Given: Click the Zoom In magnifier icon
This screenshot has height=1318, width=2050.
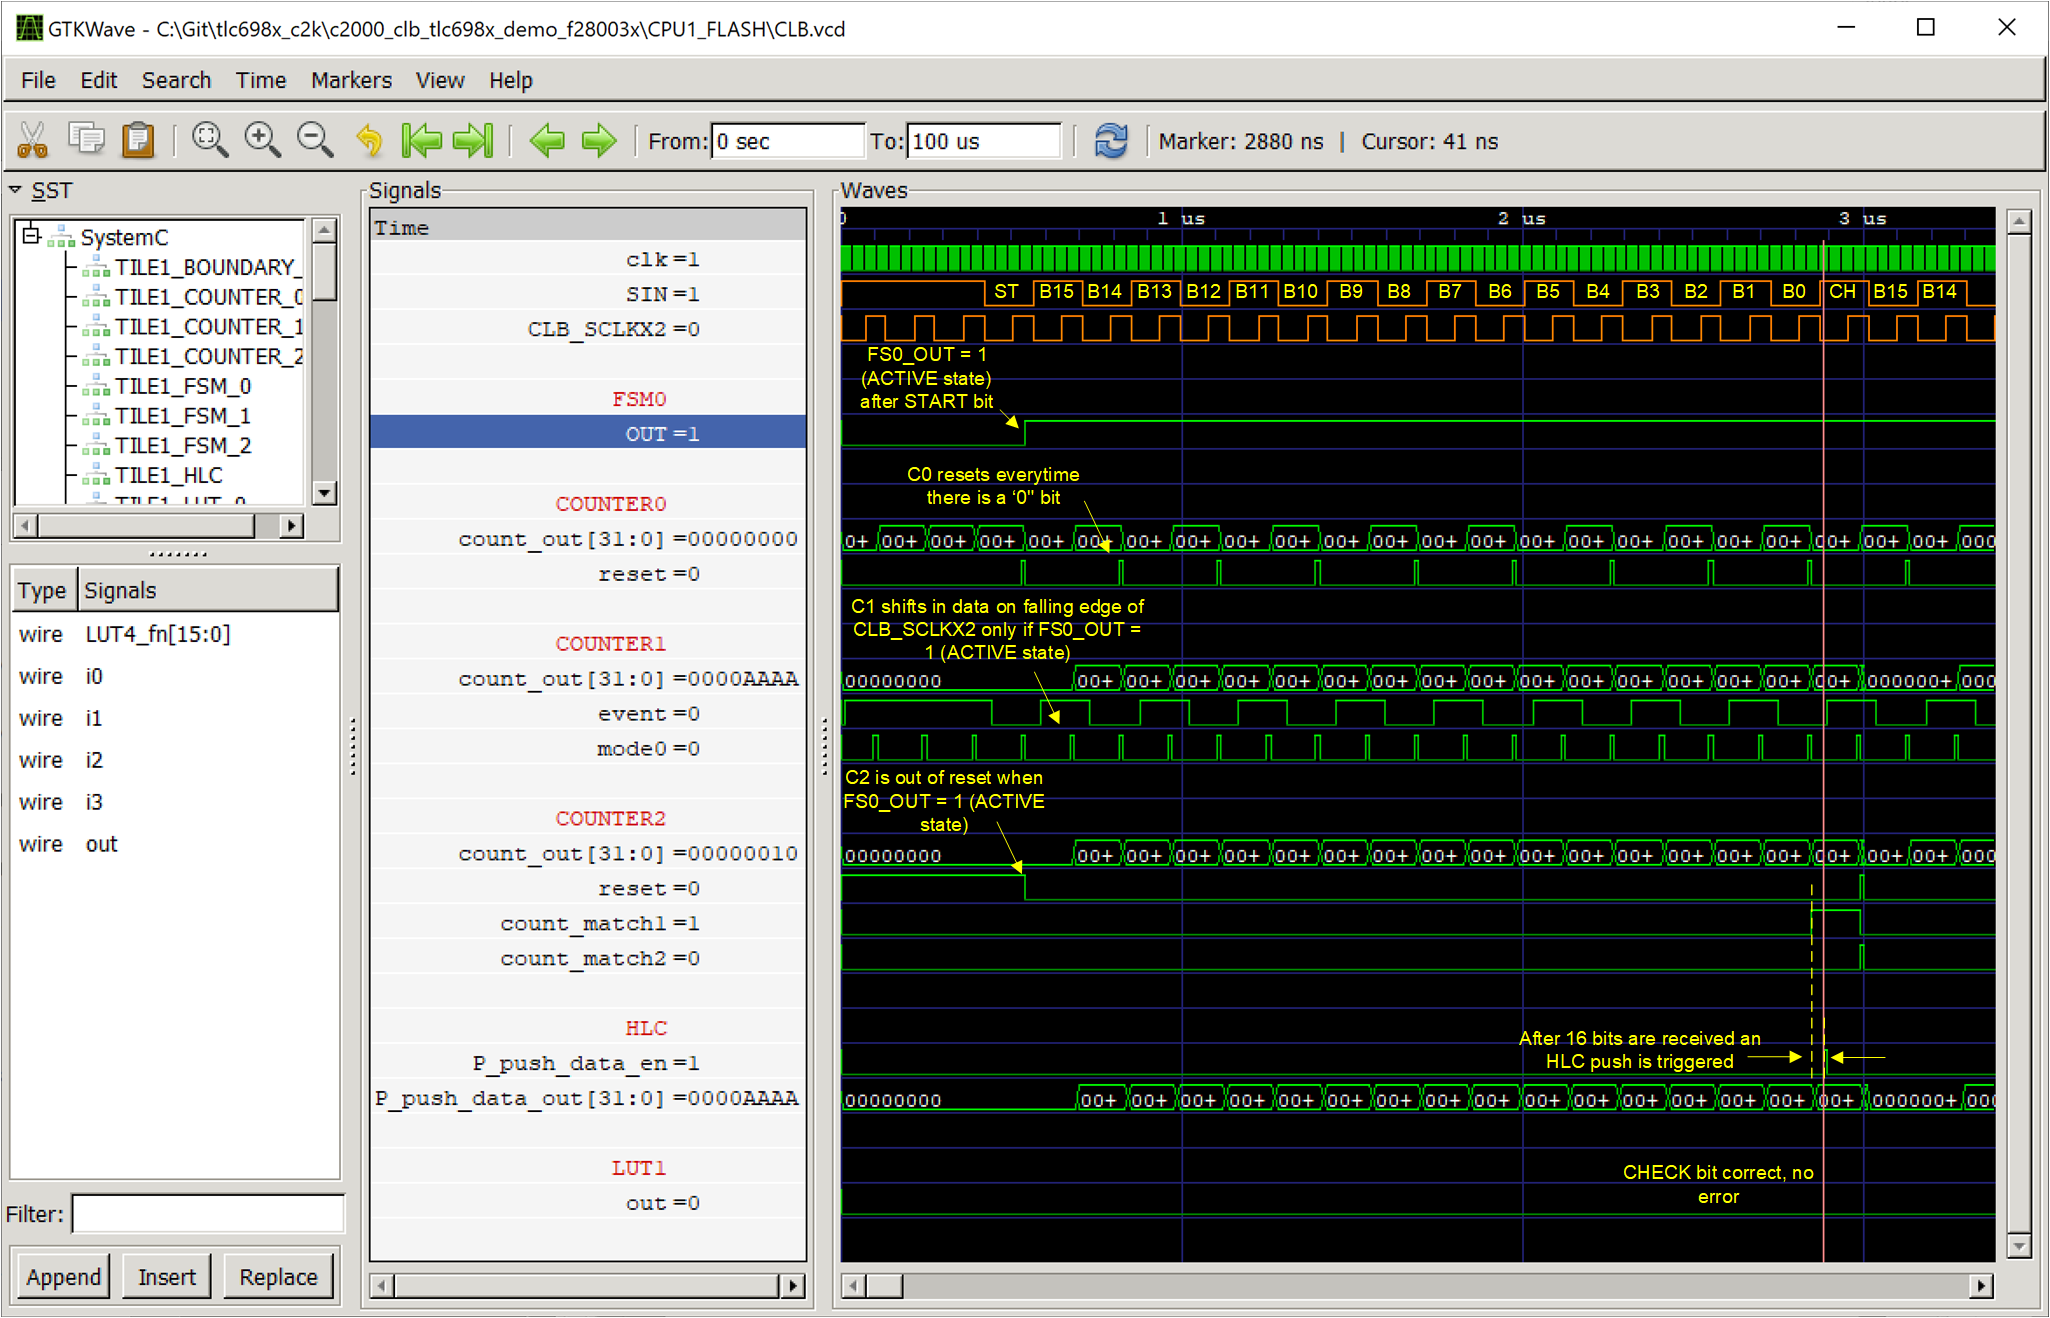Looking at the screenshot, I should tap(262, 140).
